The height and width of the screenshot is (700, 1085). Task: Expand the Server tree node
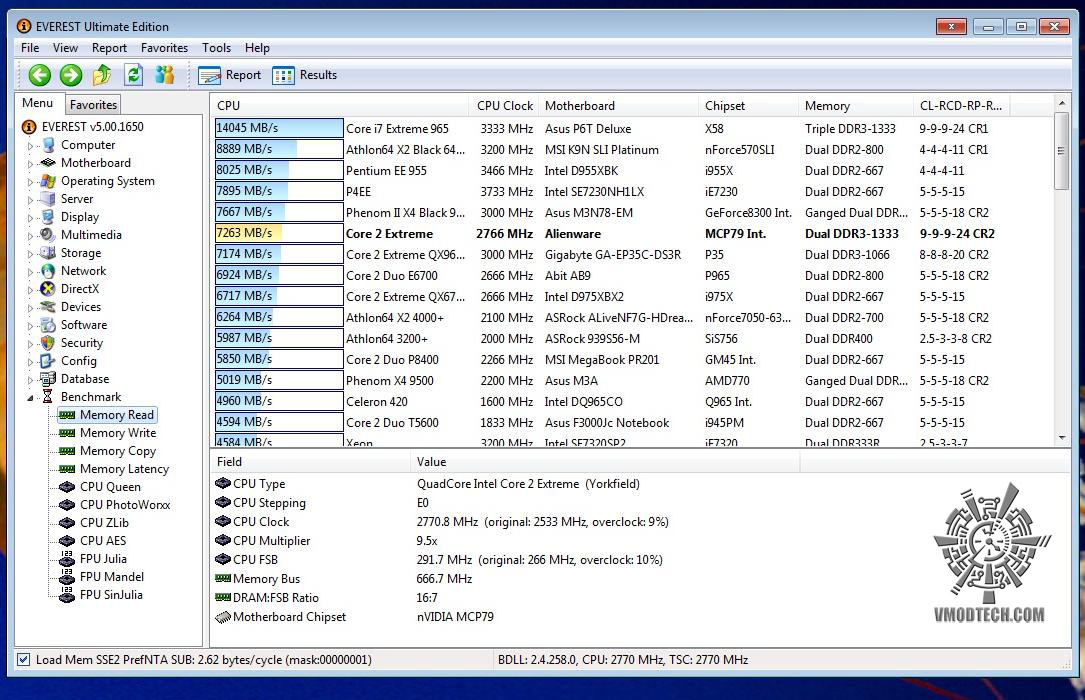coord(30,199)
